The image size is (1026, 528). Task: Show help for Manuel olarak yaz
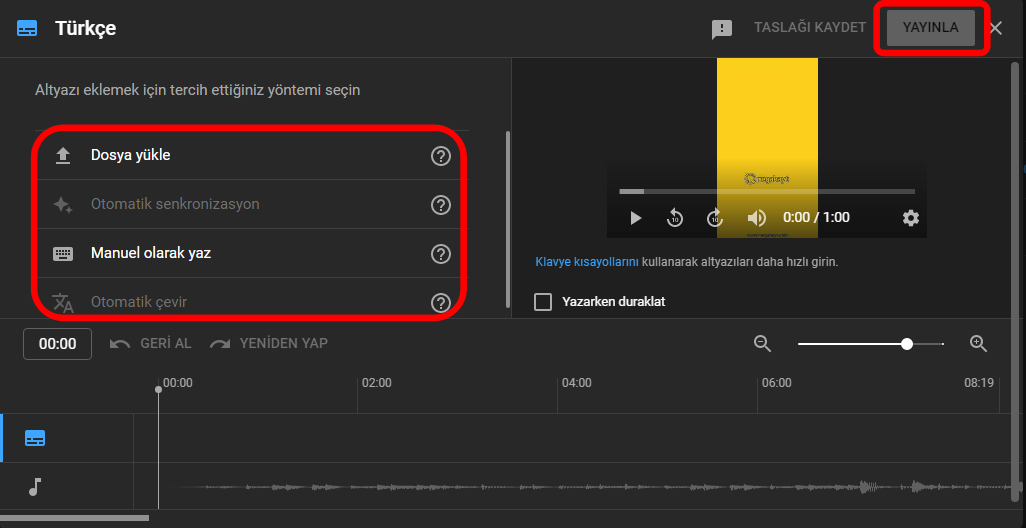tap(440, 254)
